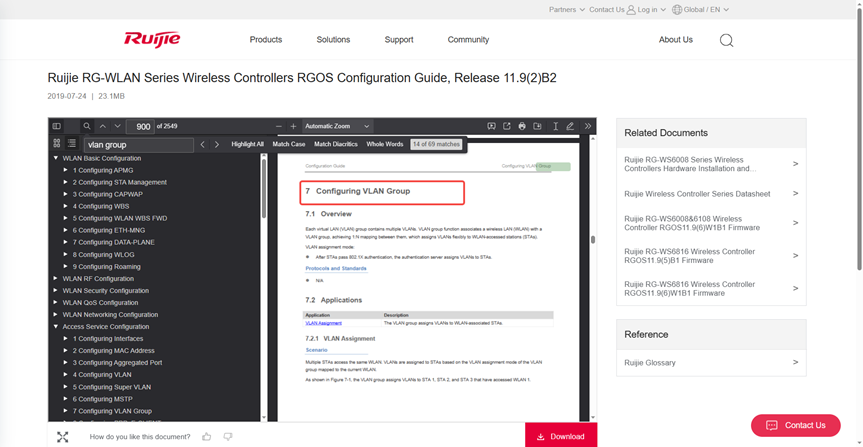Click the Log in user icon
This screenshot has width=863, height=447.
click(631, 9)
